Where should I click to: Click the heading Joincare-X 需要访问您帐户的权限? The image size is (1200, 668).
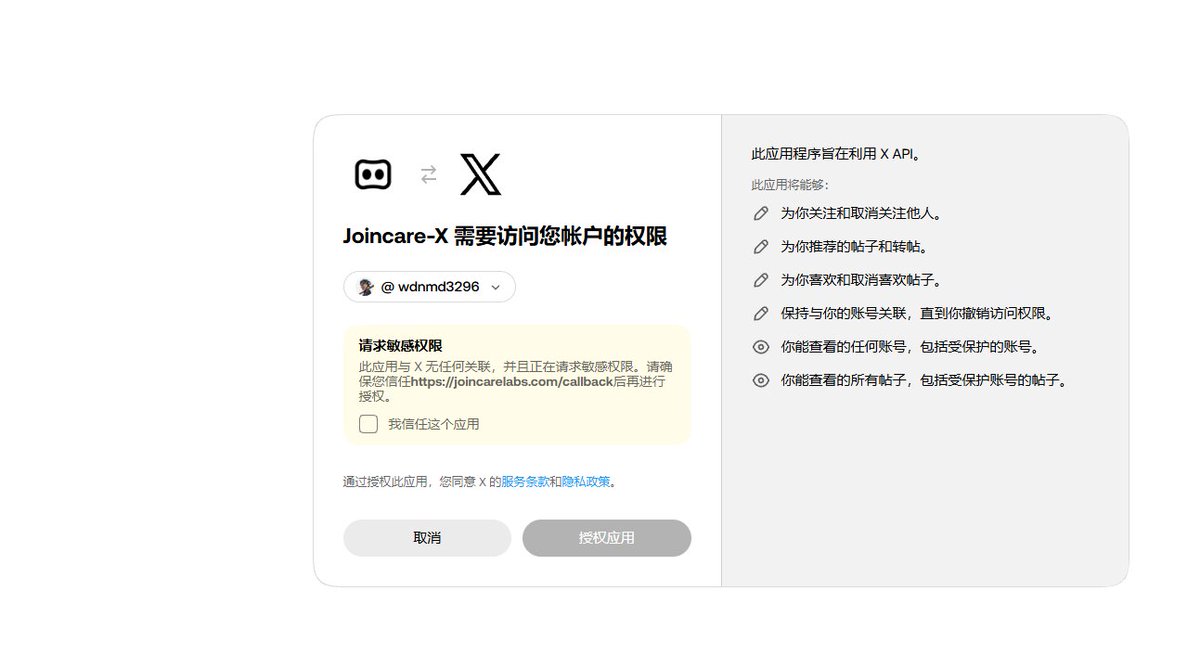pyautogui.click(x=505, y=236)
